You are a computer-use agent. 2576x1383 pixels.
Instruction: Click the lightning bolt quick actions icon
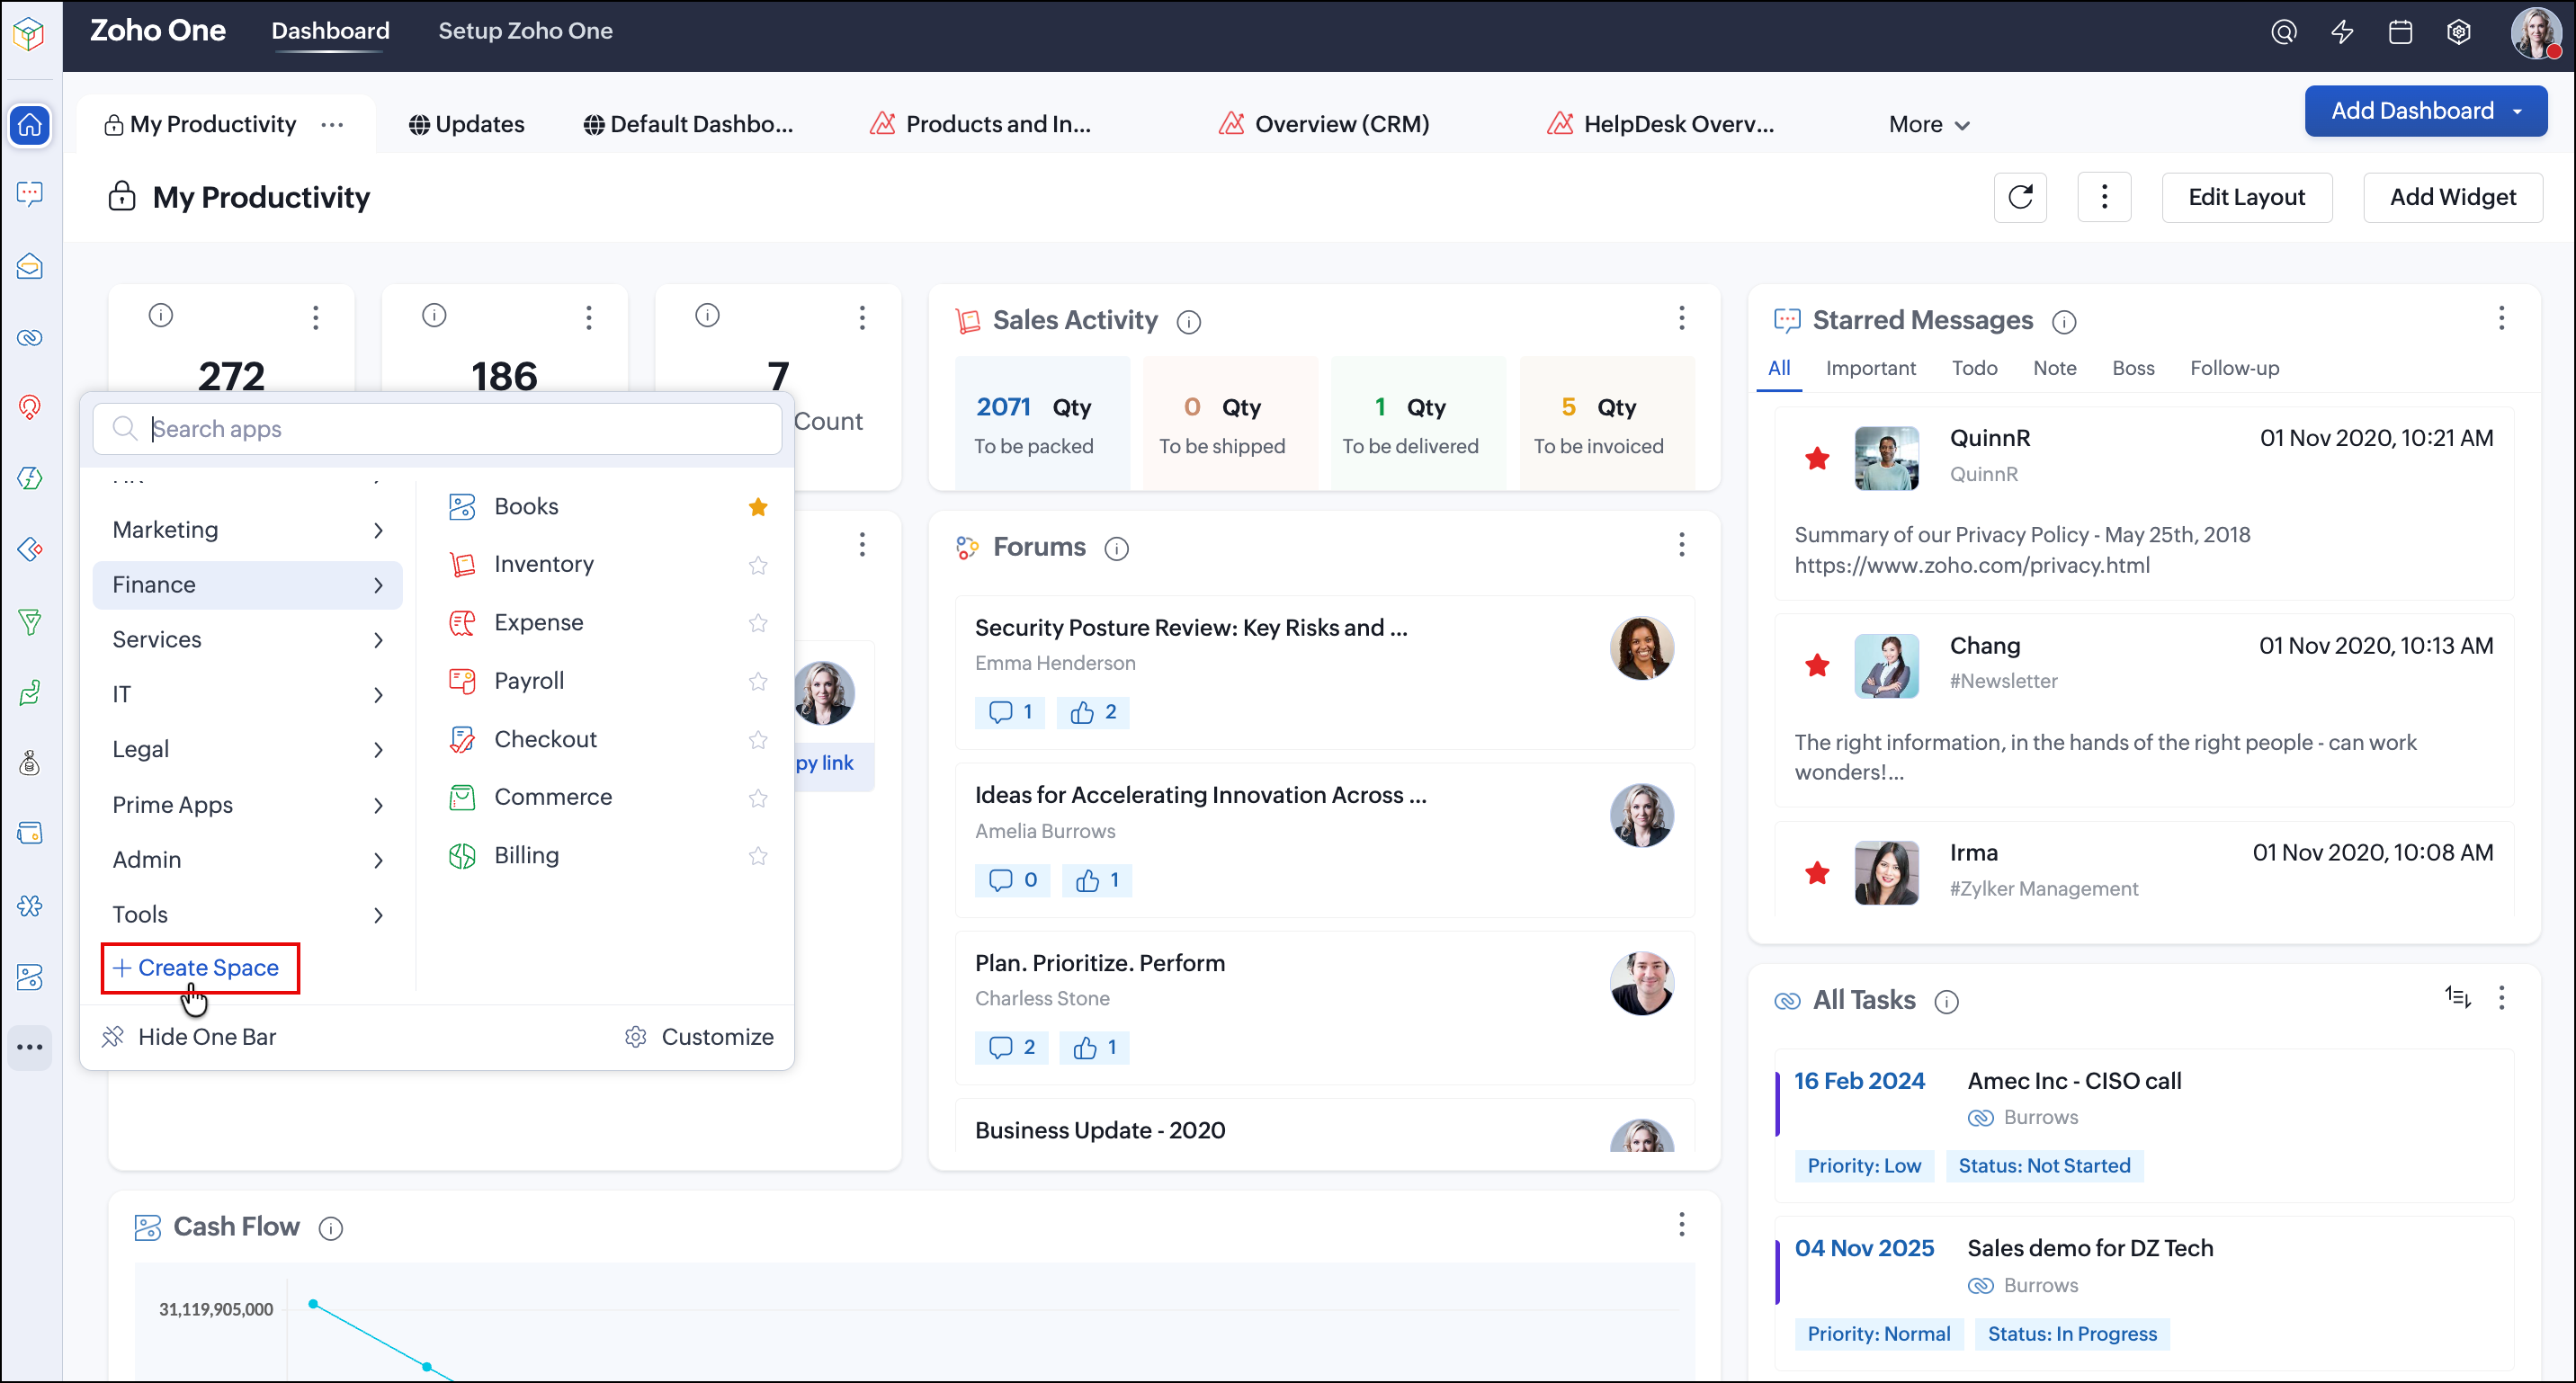point(2342,32)
